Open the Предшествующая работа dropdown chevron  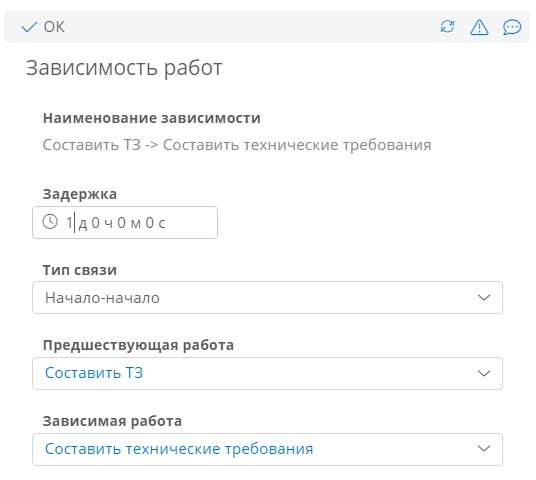pyautogui.click(x=484, y=373)
